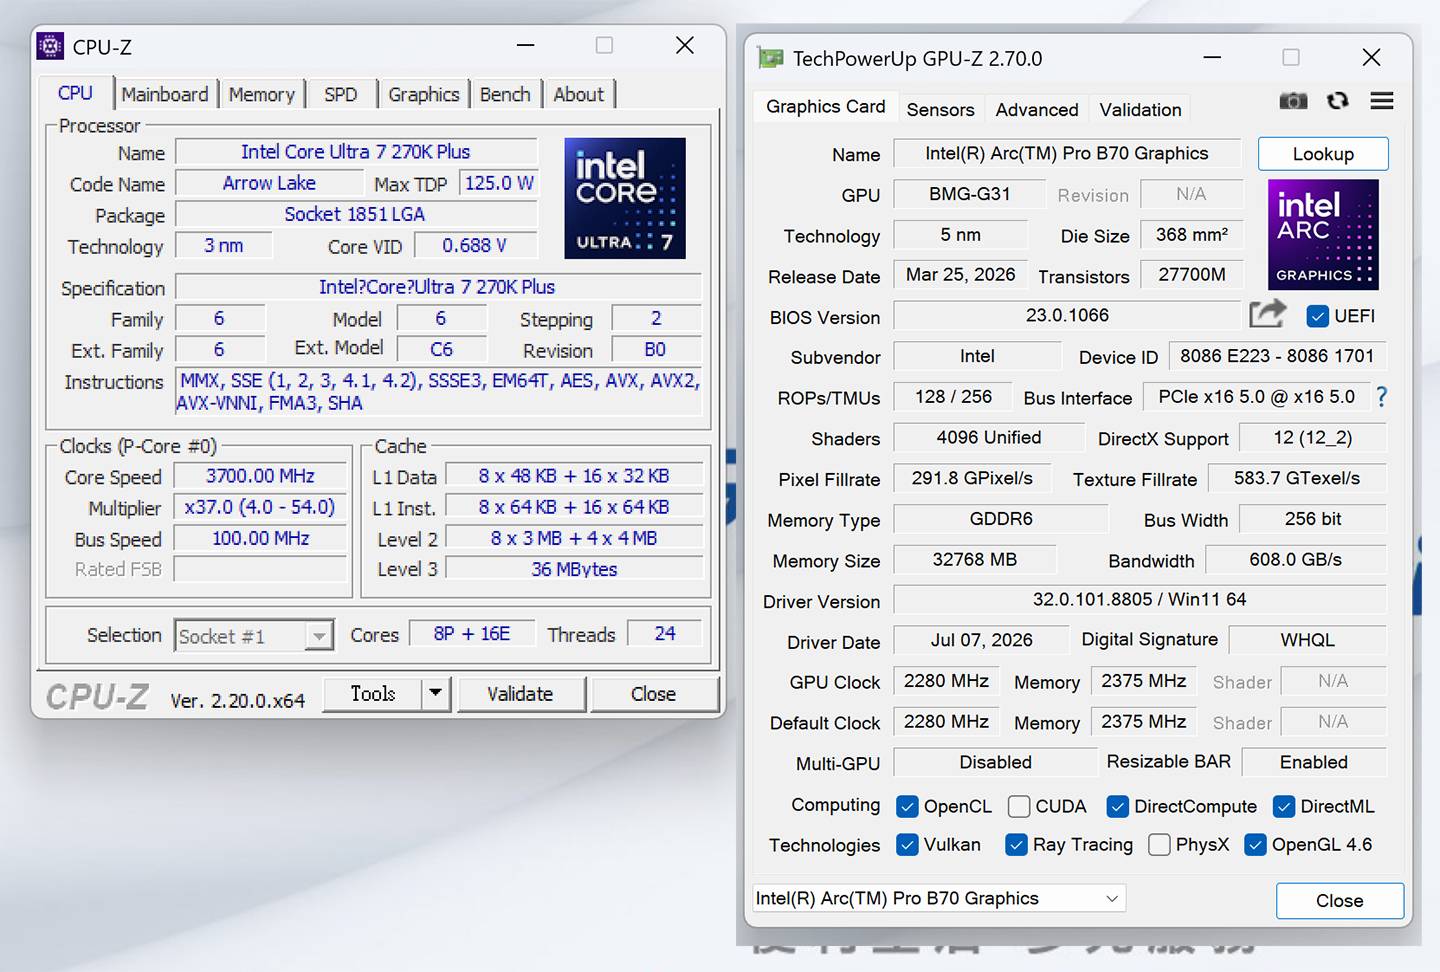Image resolution: width=1440 pixels, height=972 pixels.
Task: Click the Memory Type value GDDR6
Action: (1001, 518)
